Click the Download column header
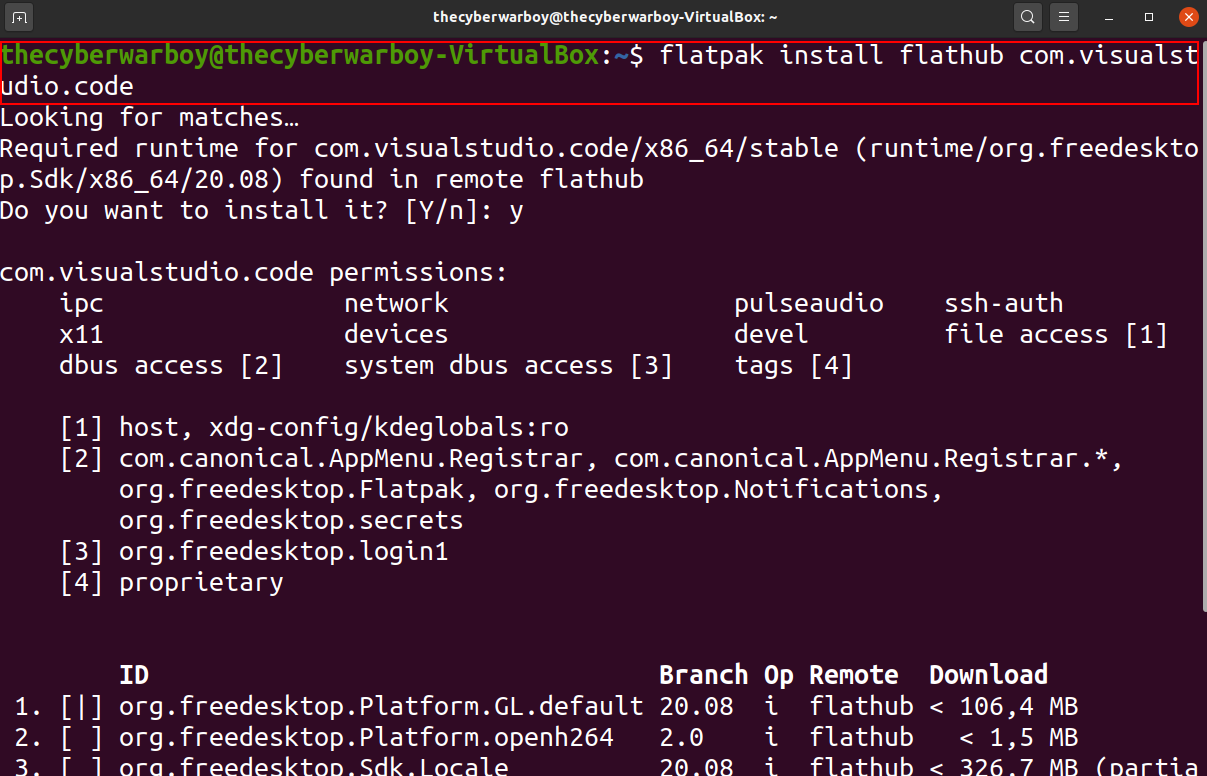 click(988, 675)
